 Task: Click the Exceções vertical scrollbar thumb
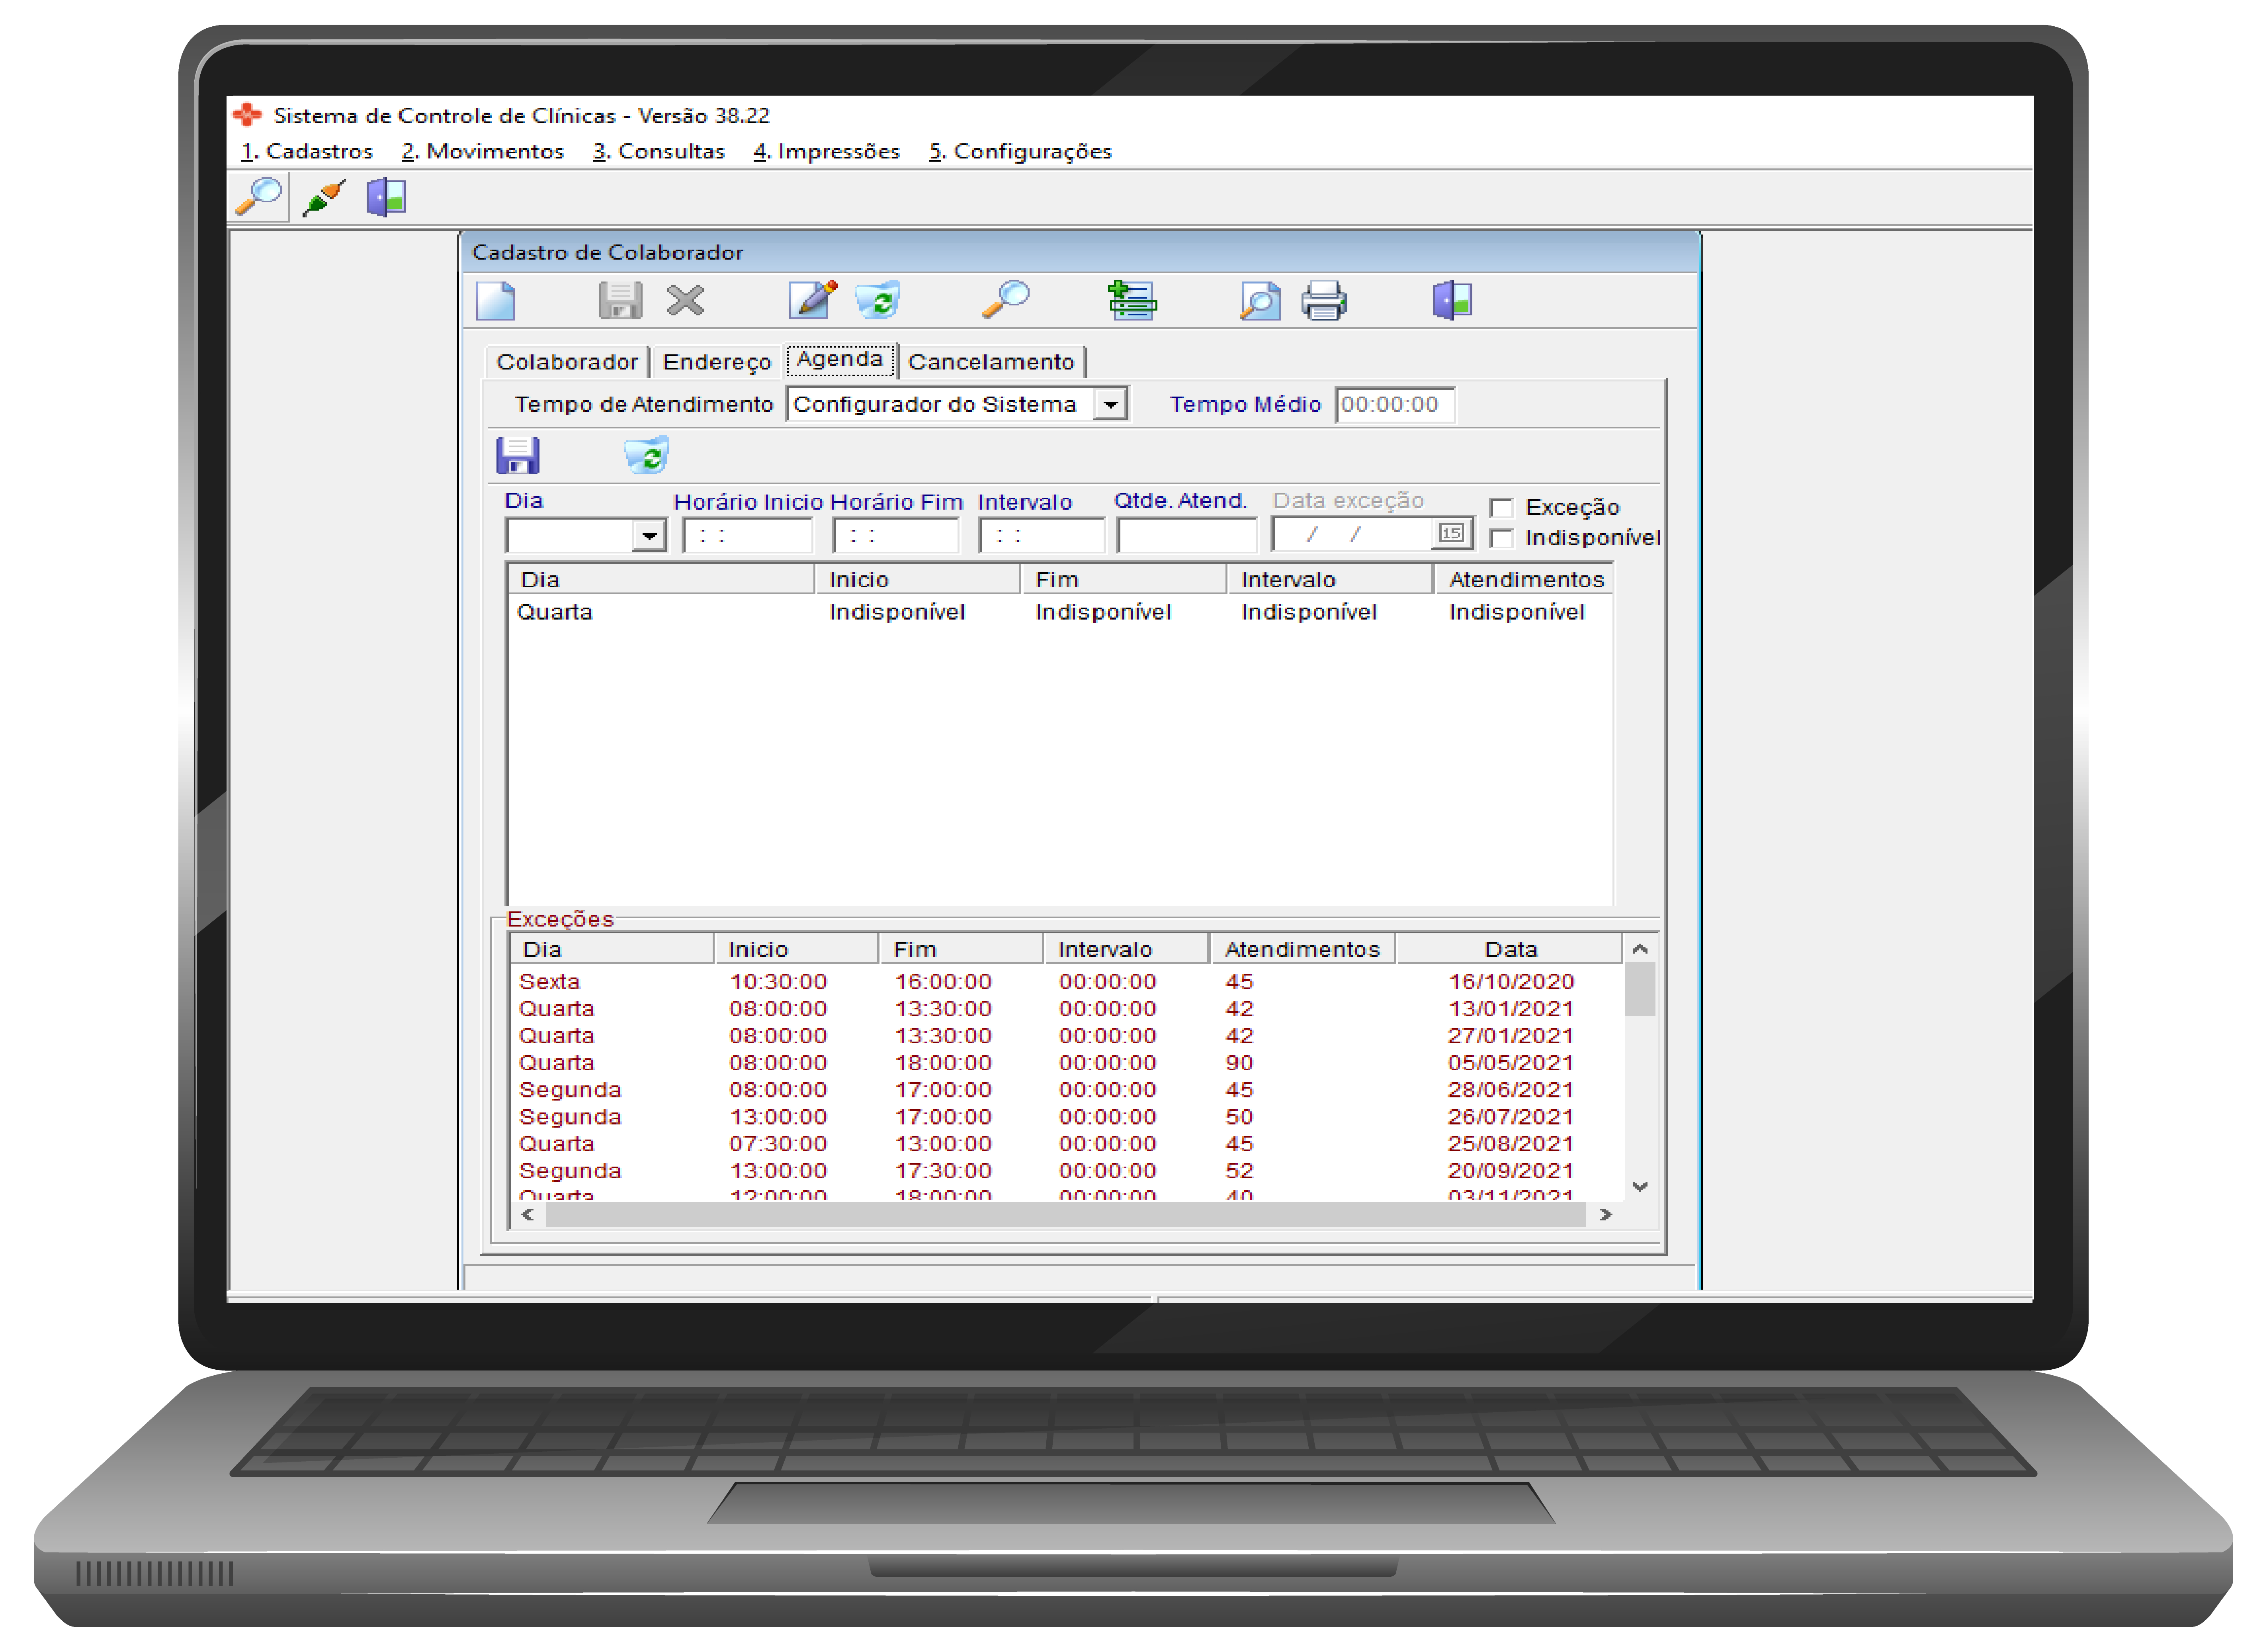pyautogui.click(x=1640, y=990)
